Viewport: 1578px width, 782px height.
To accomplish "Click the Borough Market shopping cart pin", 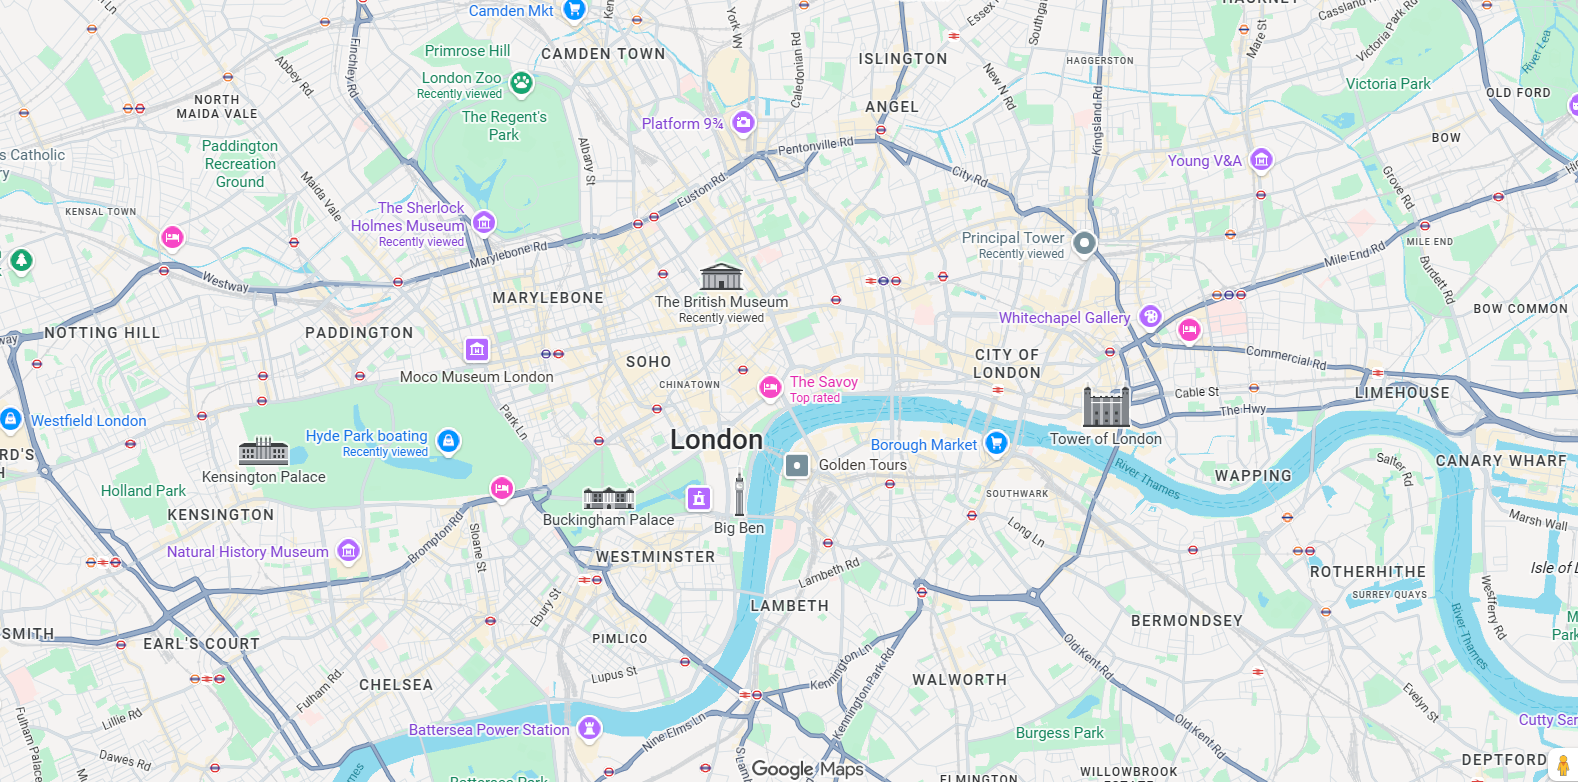I will [x=996, y=443].
